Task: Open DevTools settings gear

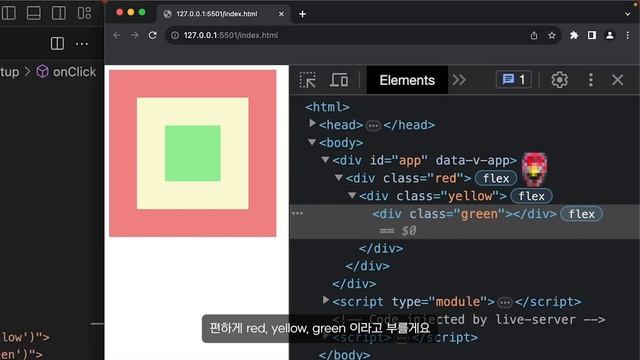Action: tap(560, 80)
